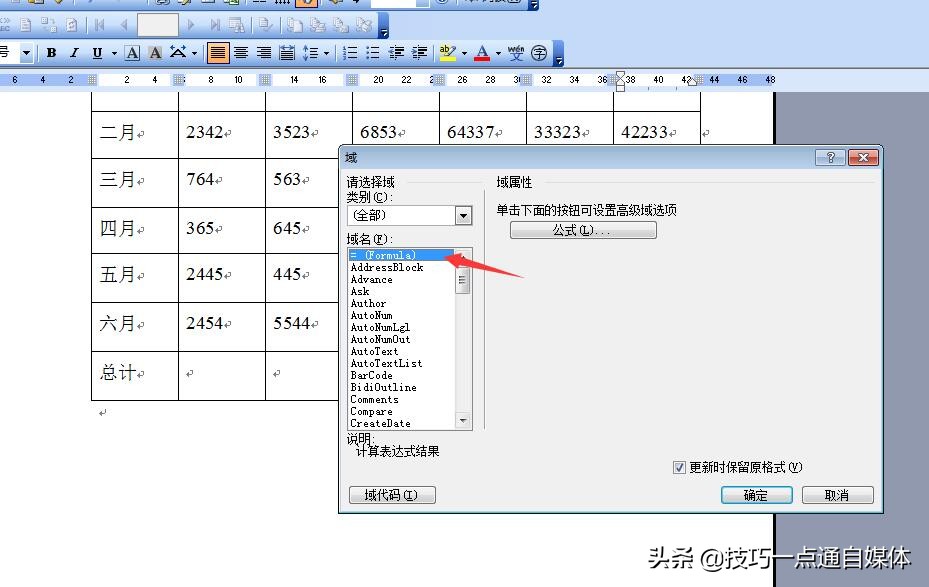Click the 公式 formula button

tap(583, 230)
